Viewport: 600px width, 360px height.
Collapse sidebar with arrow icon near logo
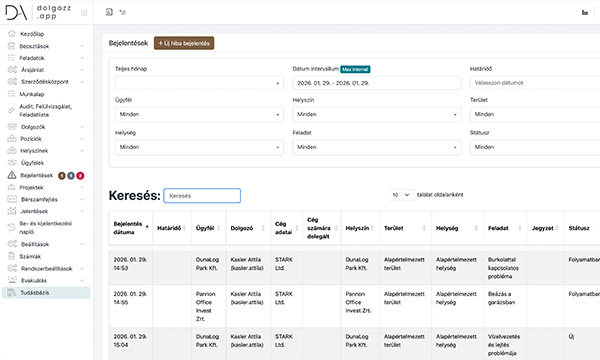pyautogui.click(x=84, y=13)
